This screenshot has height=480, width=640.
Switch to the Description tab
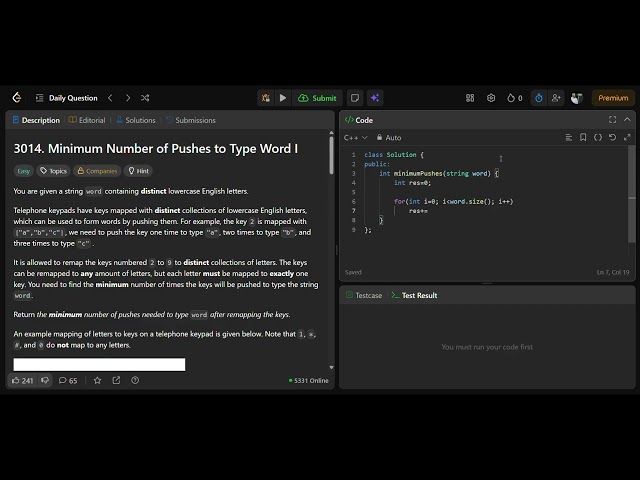pyautogui.click(x=36, y=120)
